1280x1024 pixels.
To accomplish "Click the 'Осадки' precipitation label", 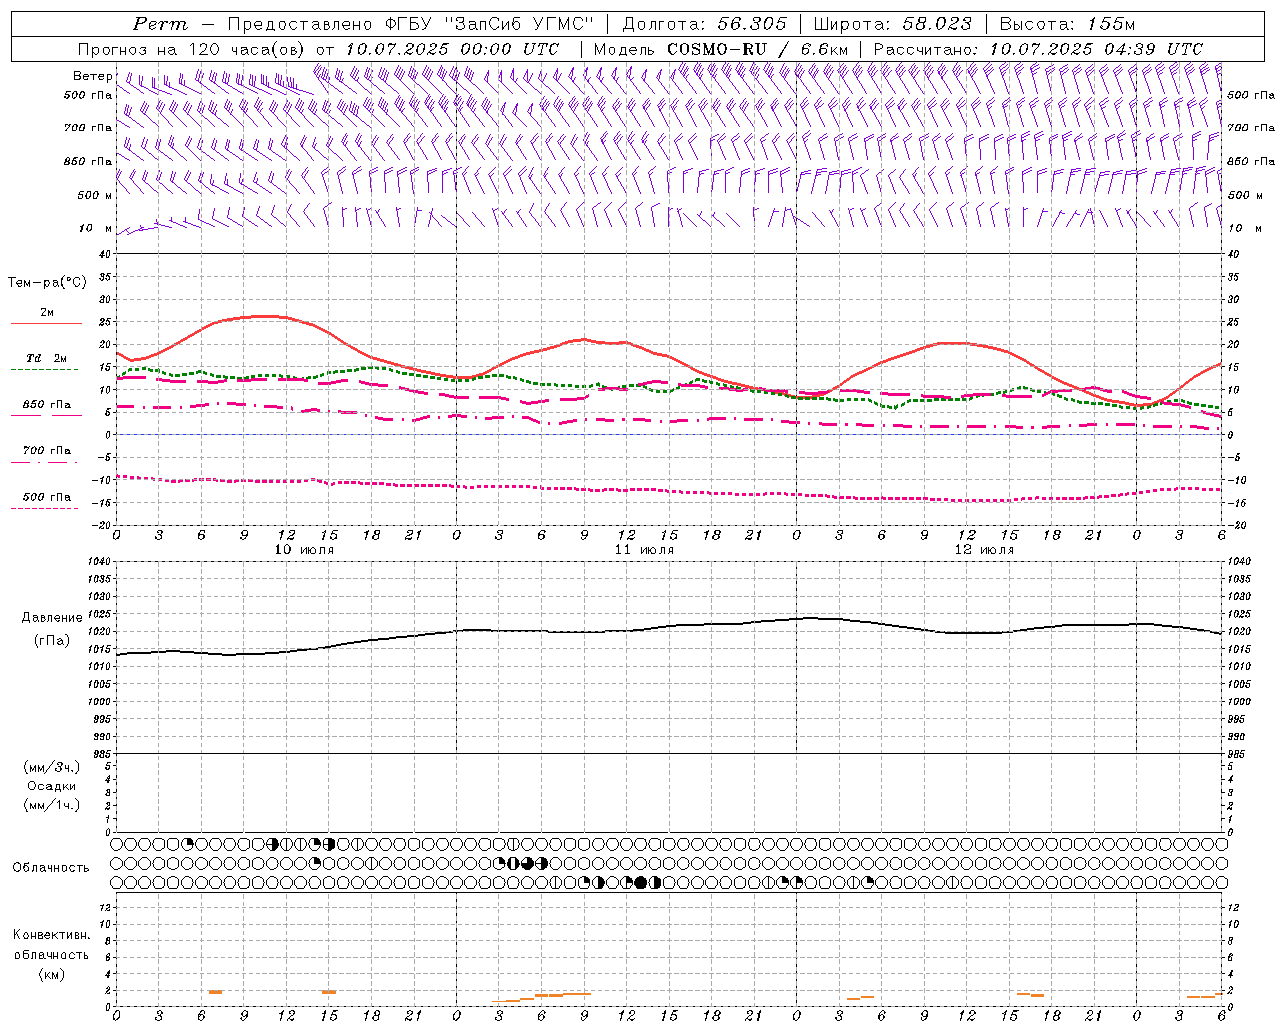I will tap(52, 786).
